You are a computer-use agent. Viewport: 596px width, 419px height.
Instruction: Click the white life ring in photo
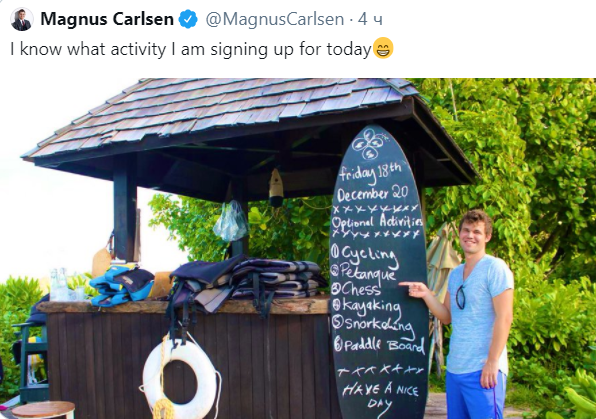(x=180, y=378)
